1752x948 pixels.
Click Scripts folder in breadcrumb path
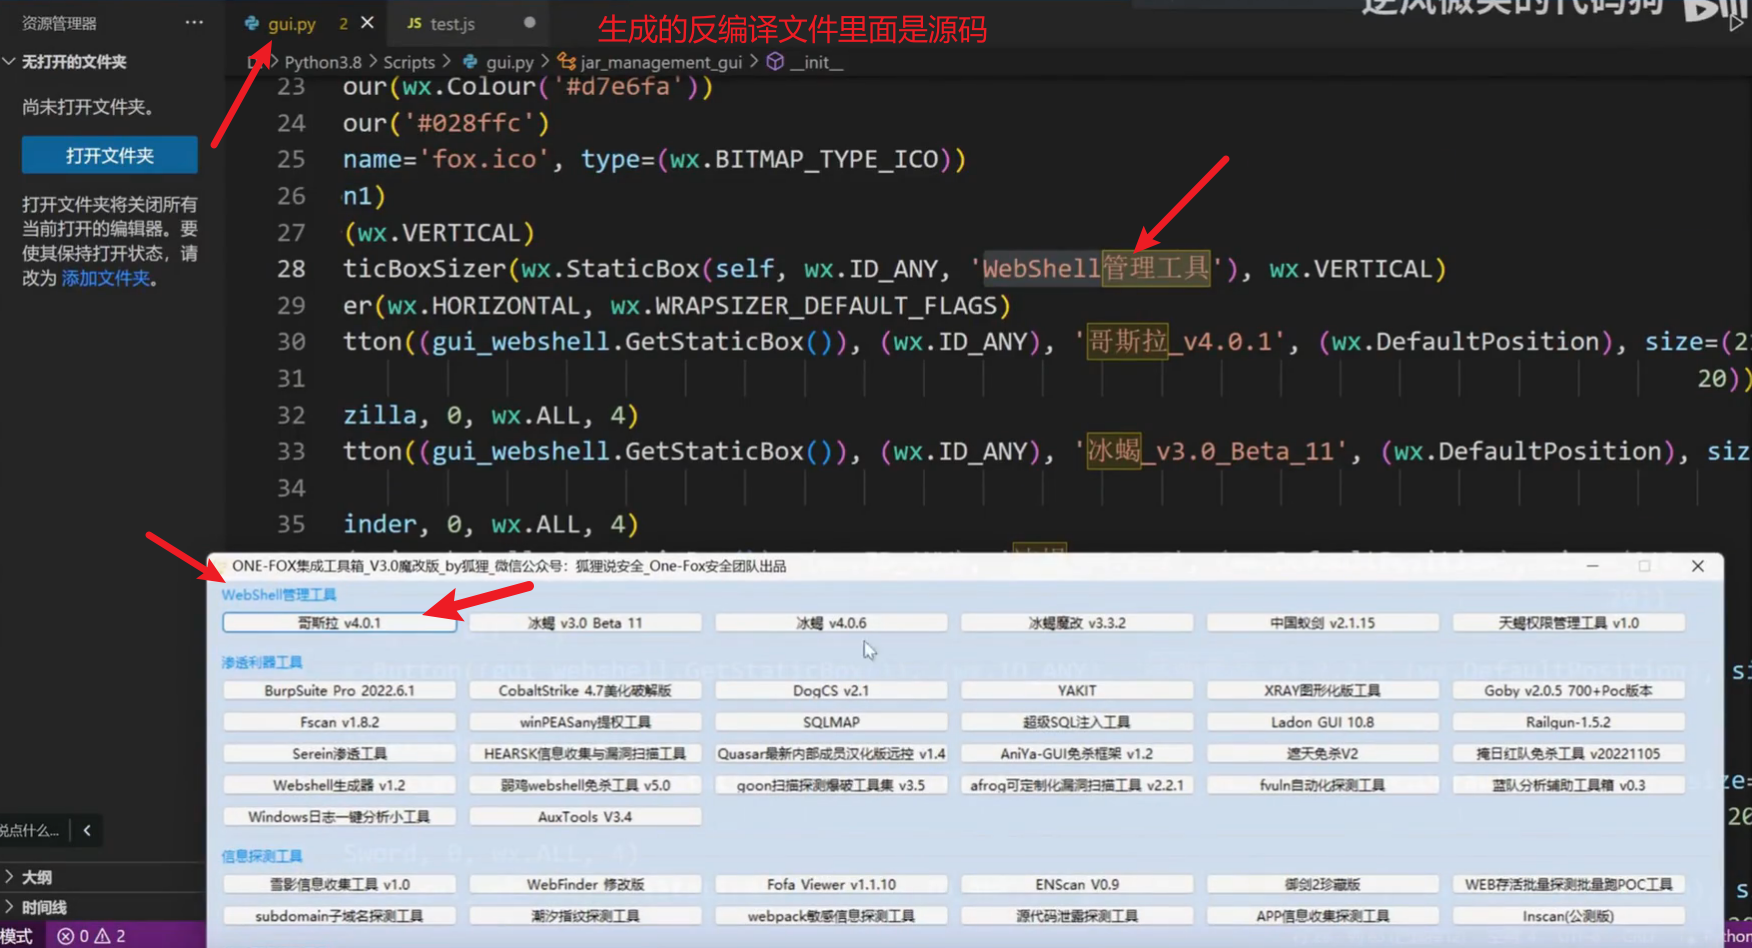click(409, 62)
